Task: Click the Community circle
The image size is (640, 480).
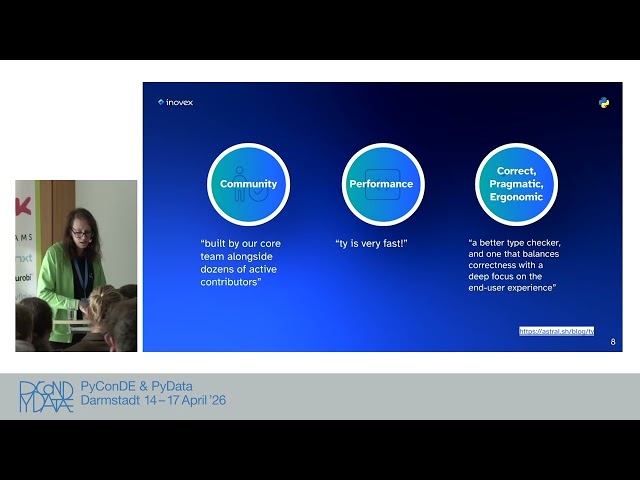Action: pyautogui.click(x=249, y=184)
